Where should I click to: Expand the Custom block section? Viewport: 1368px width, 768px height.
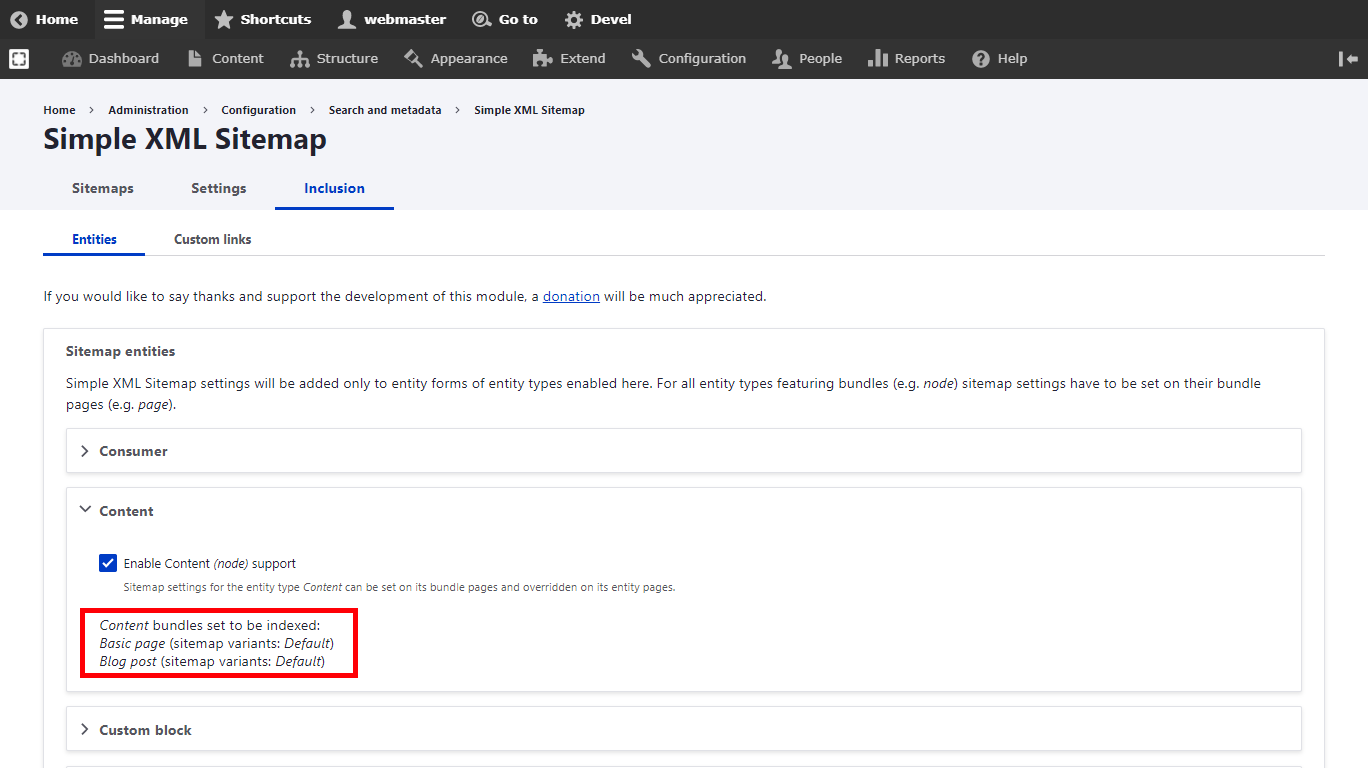pos(145,730)
